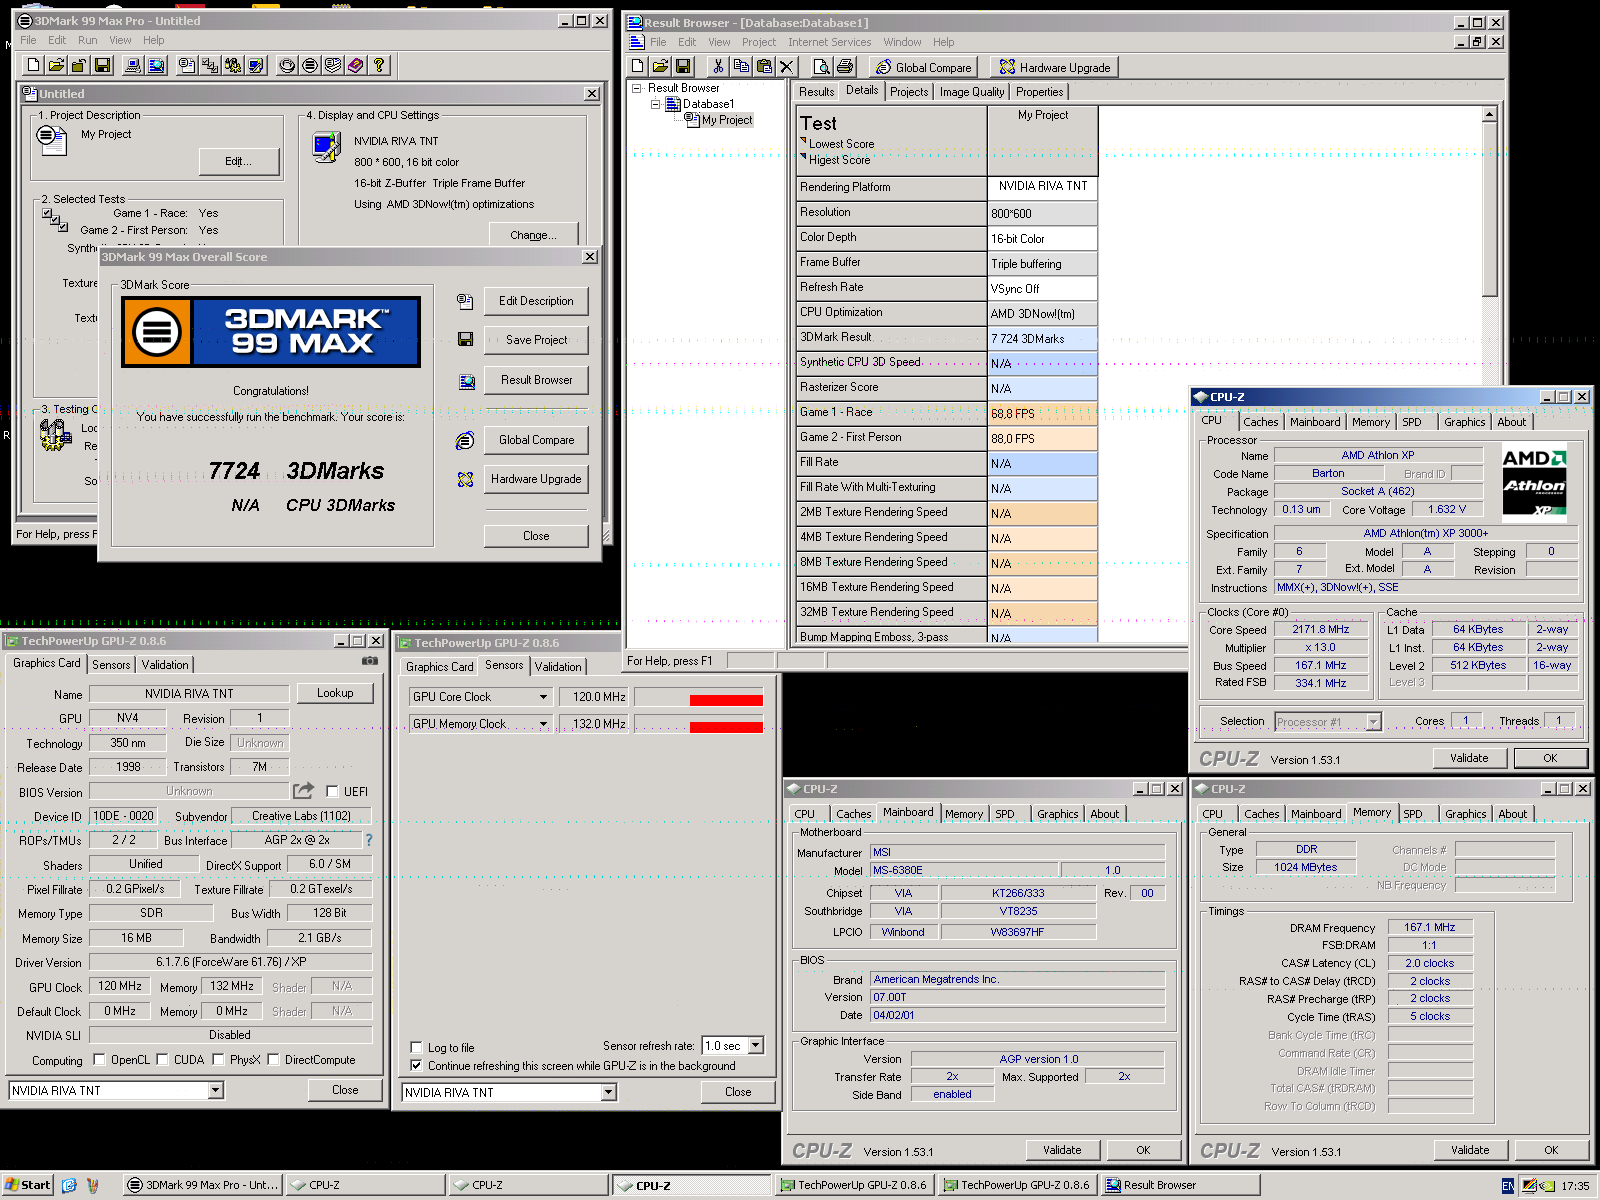This screenshot has height=1200, width=1600.
Task: Enable DirectCompute checkbox
Action: (x=273, y=1059)
